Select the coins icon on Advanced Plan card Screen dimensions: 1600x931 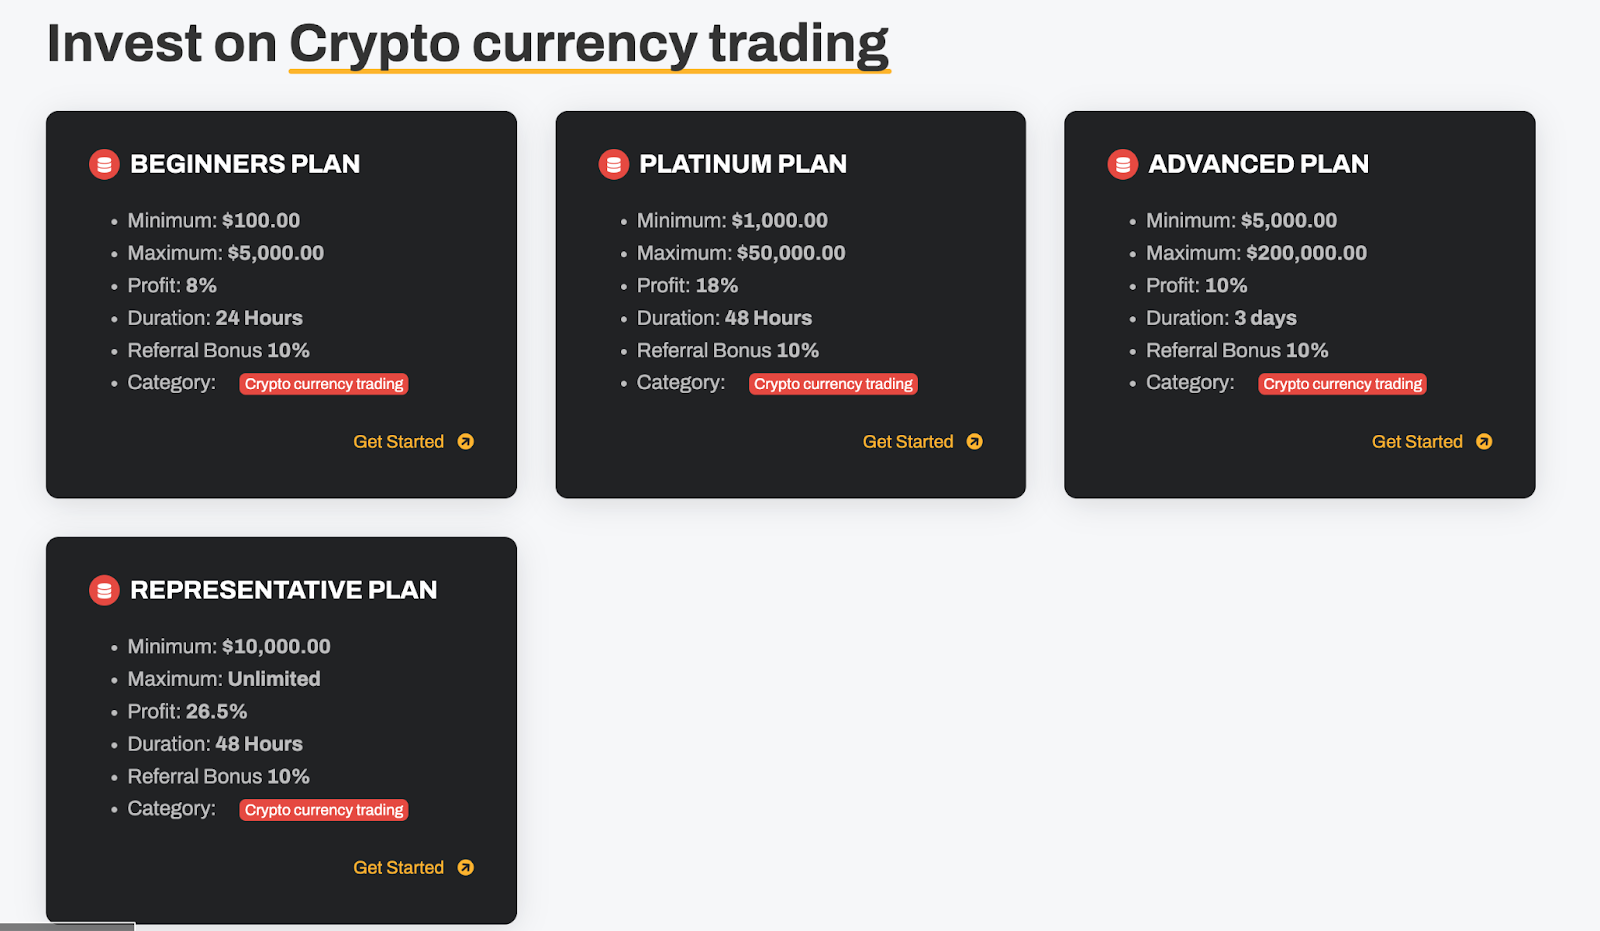[1122, 164]
